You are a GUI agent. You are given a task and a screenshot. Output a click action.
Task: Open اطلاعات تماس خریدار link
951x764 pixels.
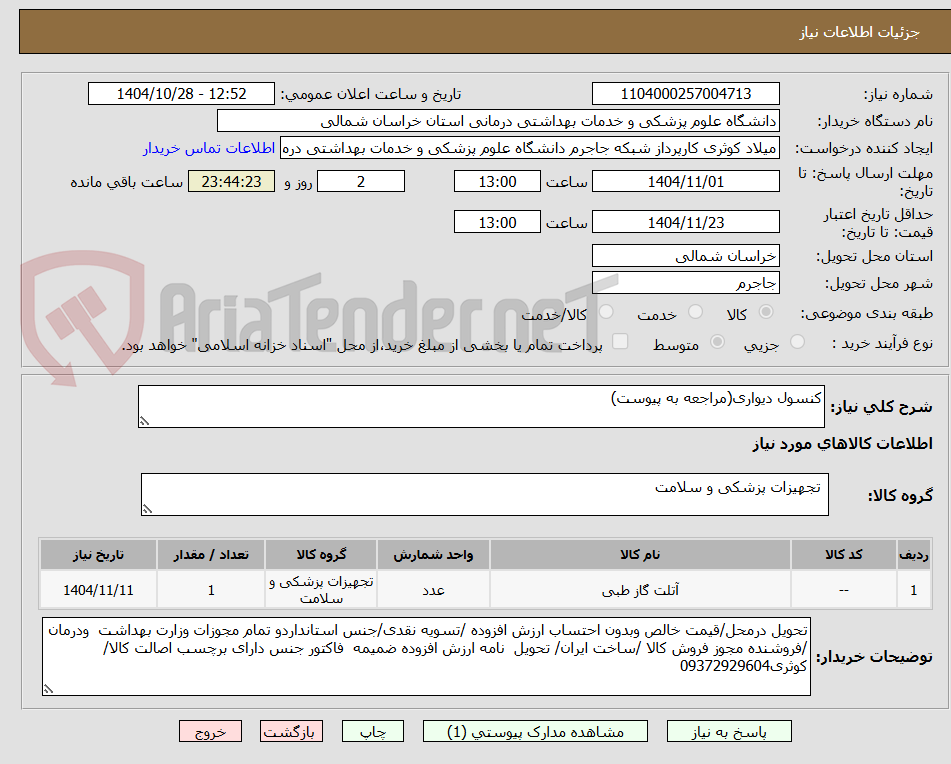click(x=209, y=148)
